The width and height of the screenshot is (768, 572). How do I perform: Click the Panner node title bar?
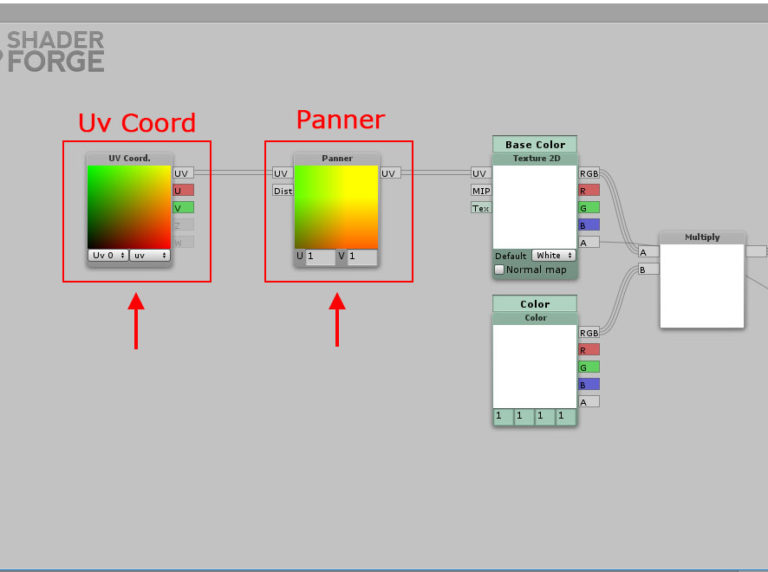[337, 158]
